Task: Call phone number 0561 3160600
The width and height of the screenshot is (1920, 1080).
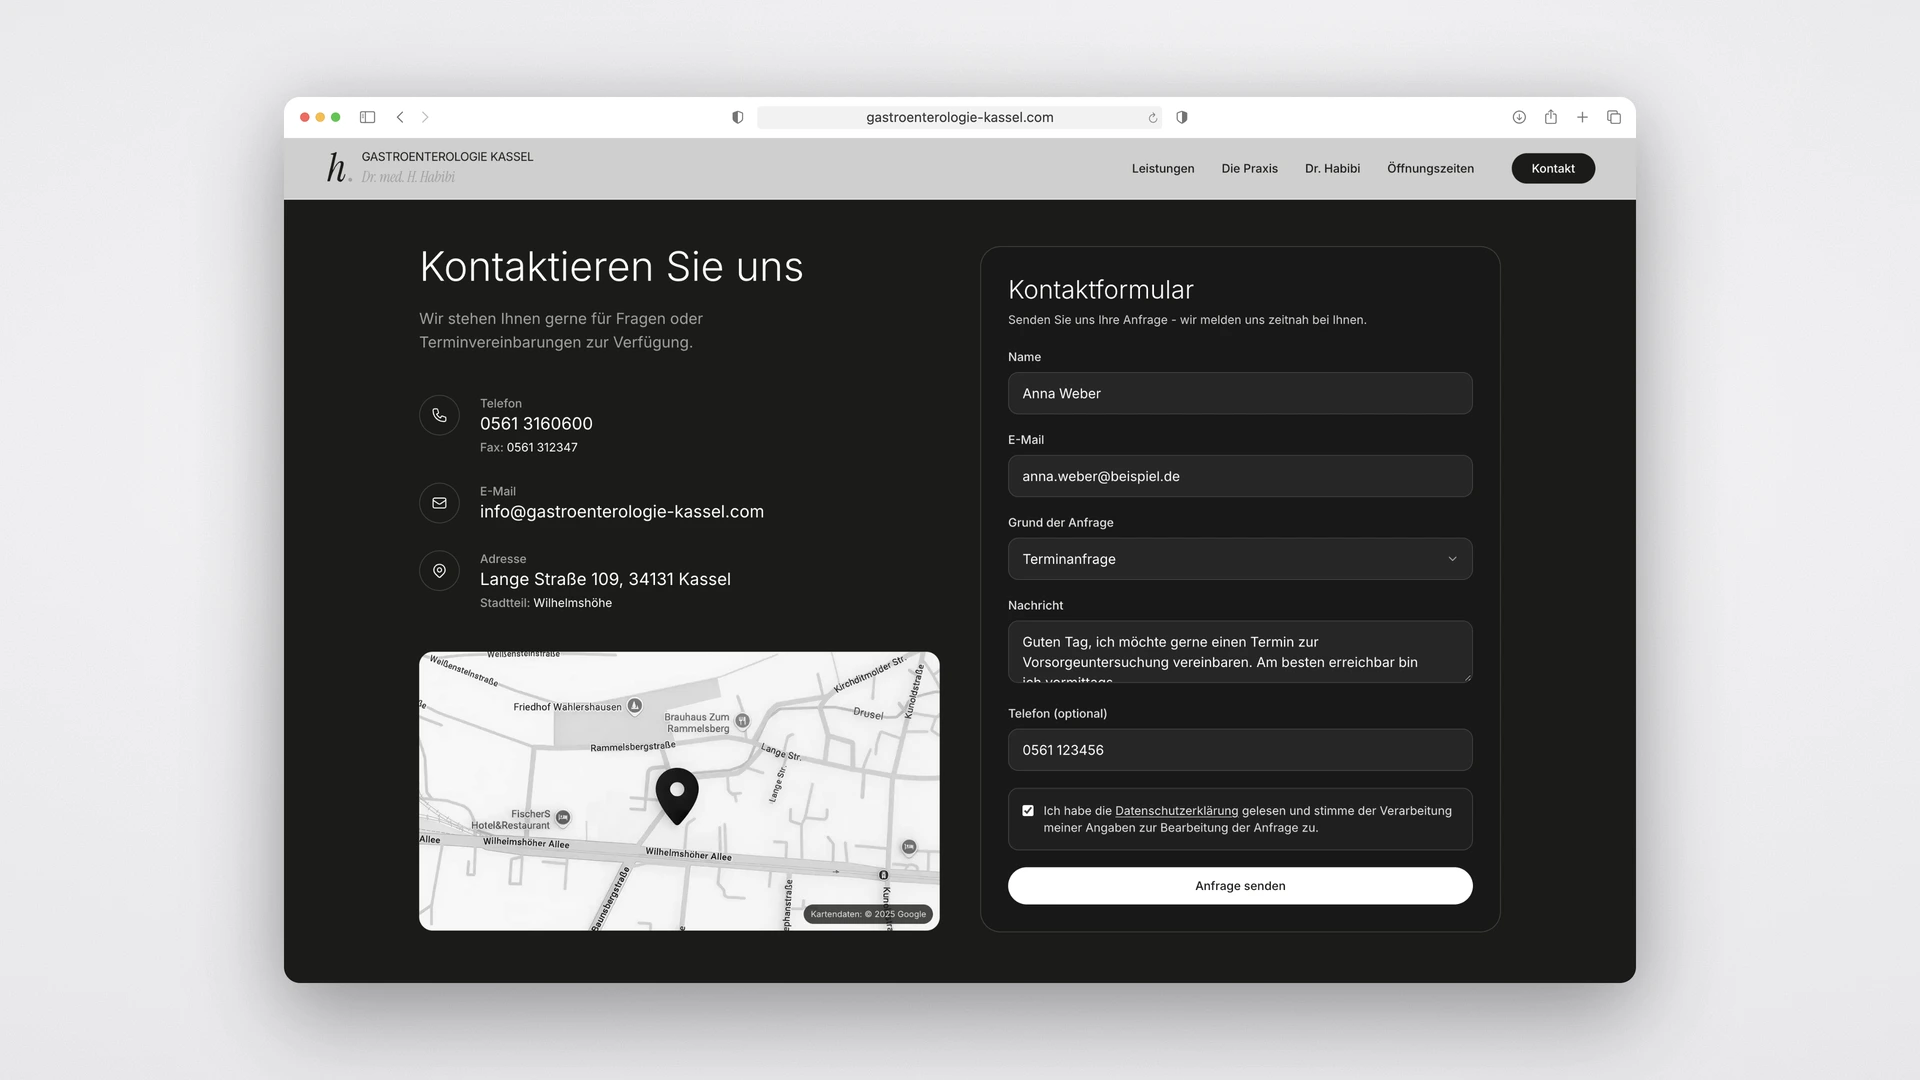Action: pos(536,424)
